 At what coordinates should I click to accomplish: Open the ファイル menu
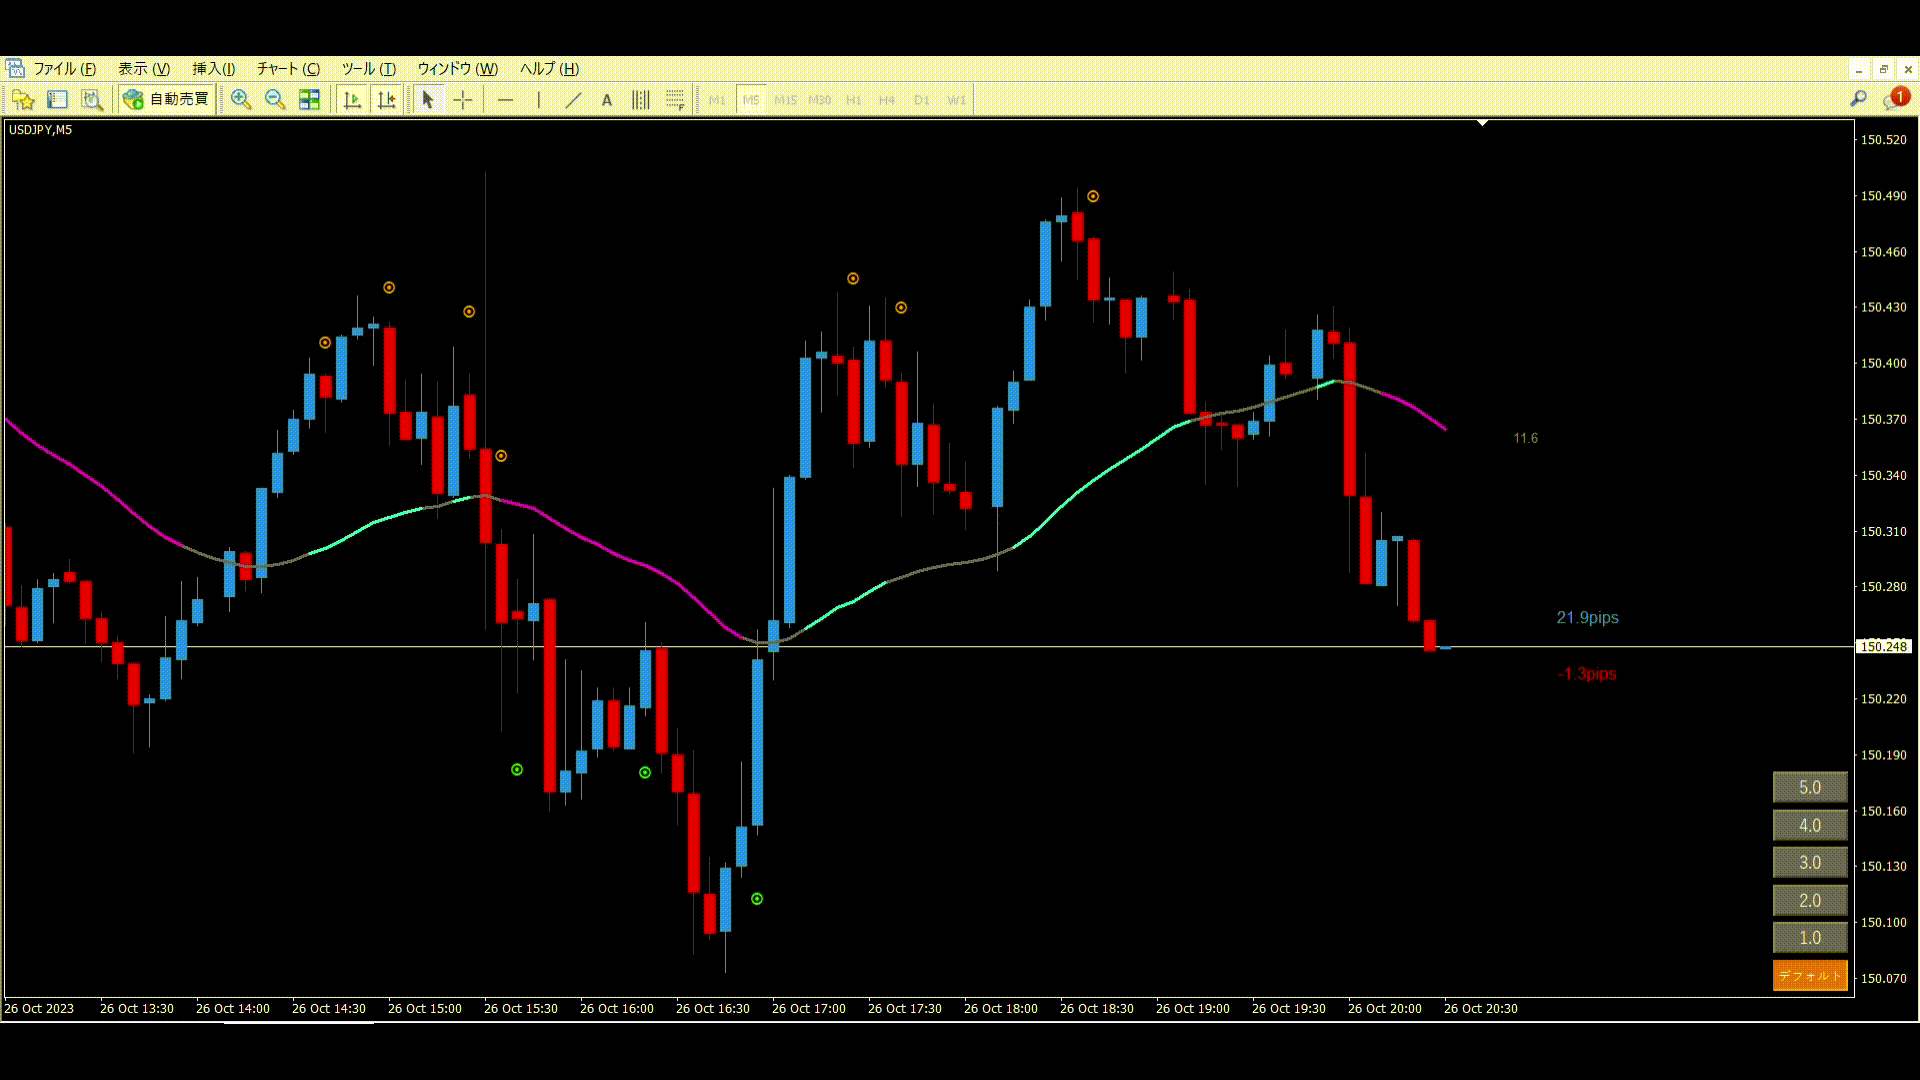click(x=64, y=68)
